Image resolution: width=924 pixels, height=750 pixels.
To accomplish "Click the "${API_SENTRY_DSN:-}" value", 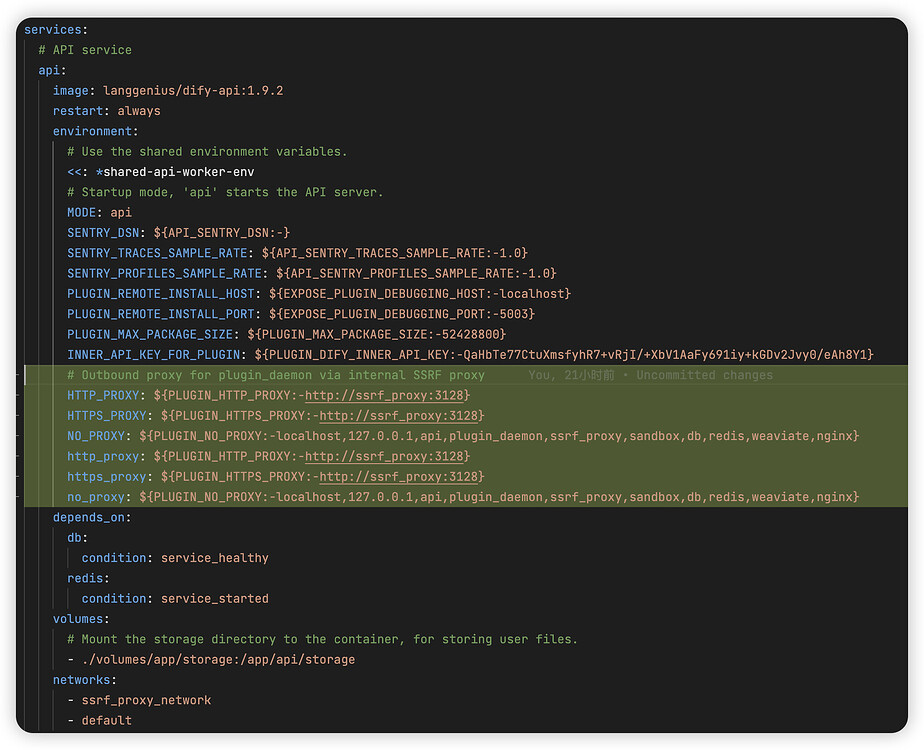I will [x=222, y=233].
